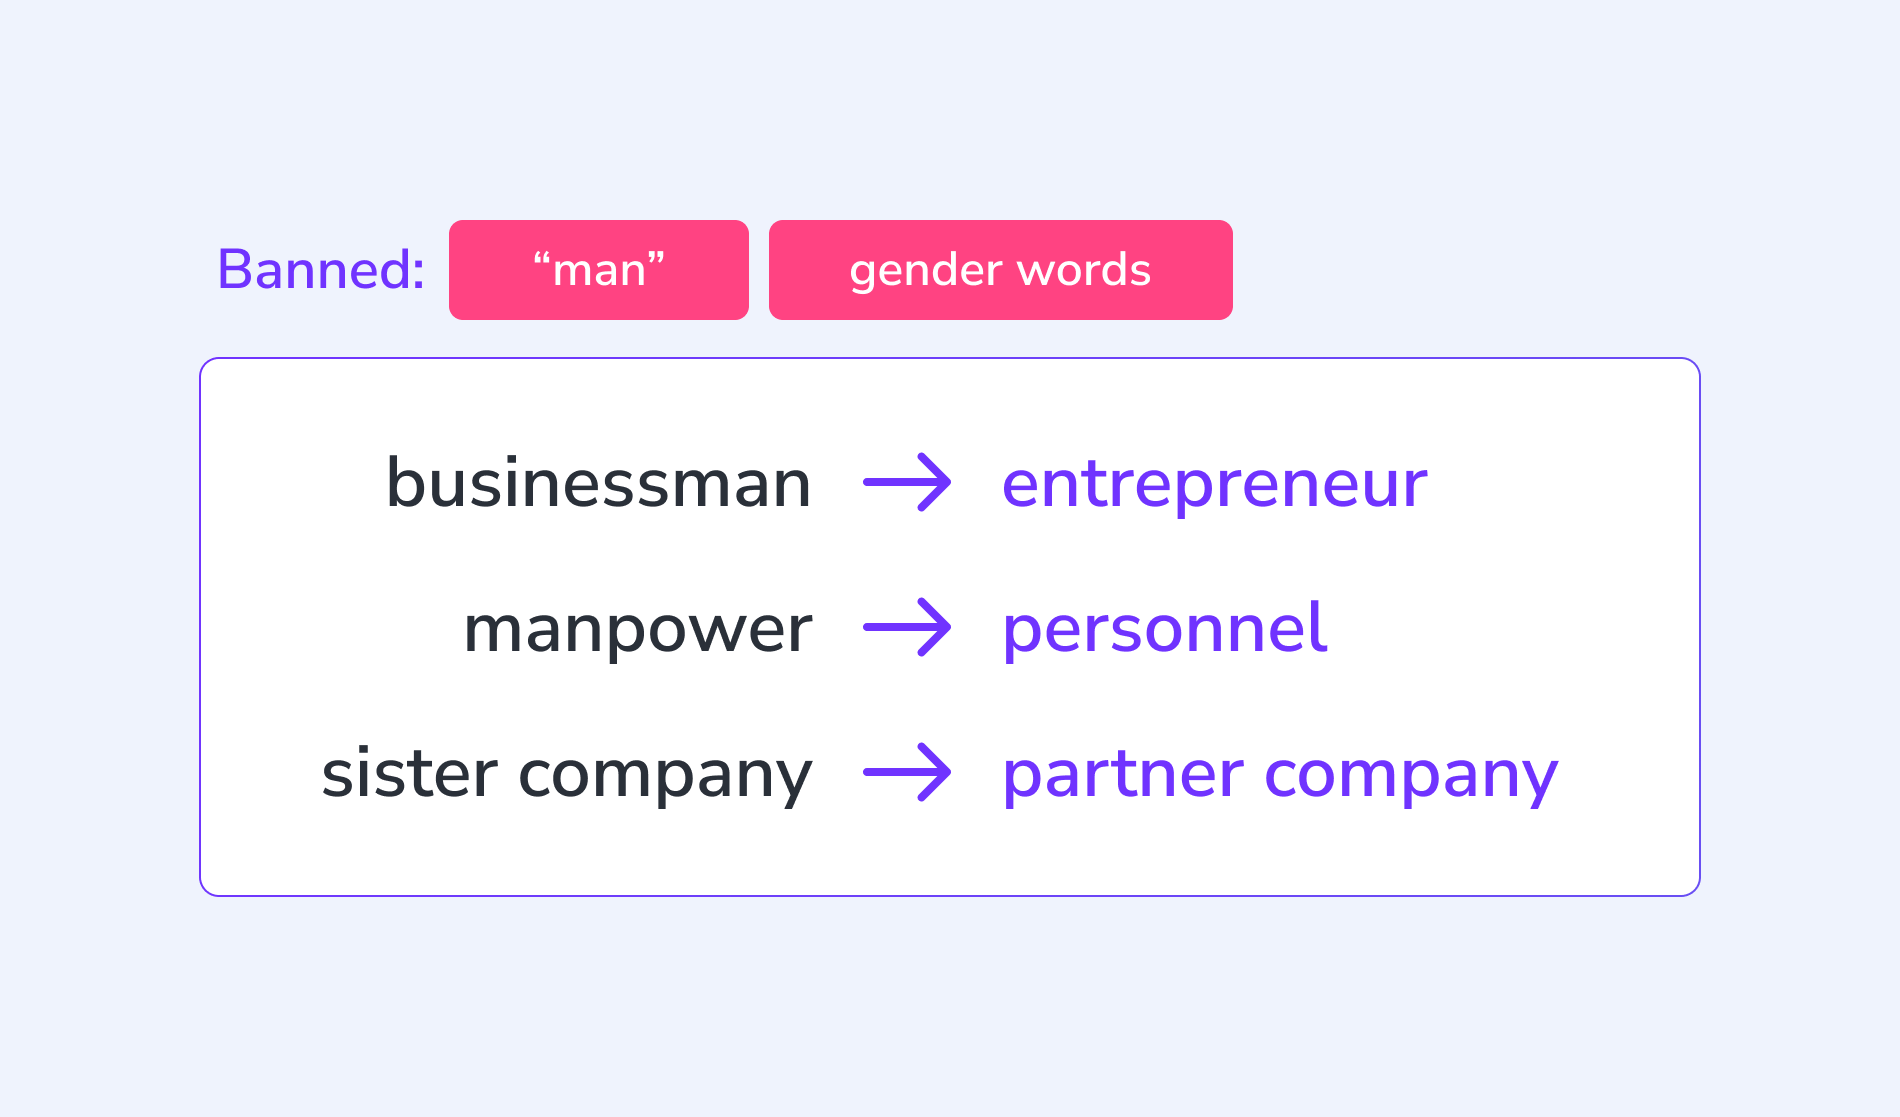The image size is (1900, 1117).
Task: Choose the personnel replacement
Action: 1165,629
